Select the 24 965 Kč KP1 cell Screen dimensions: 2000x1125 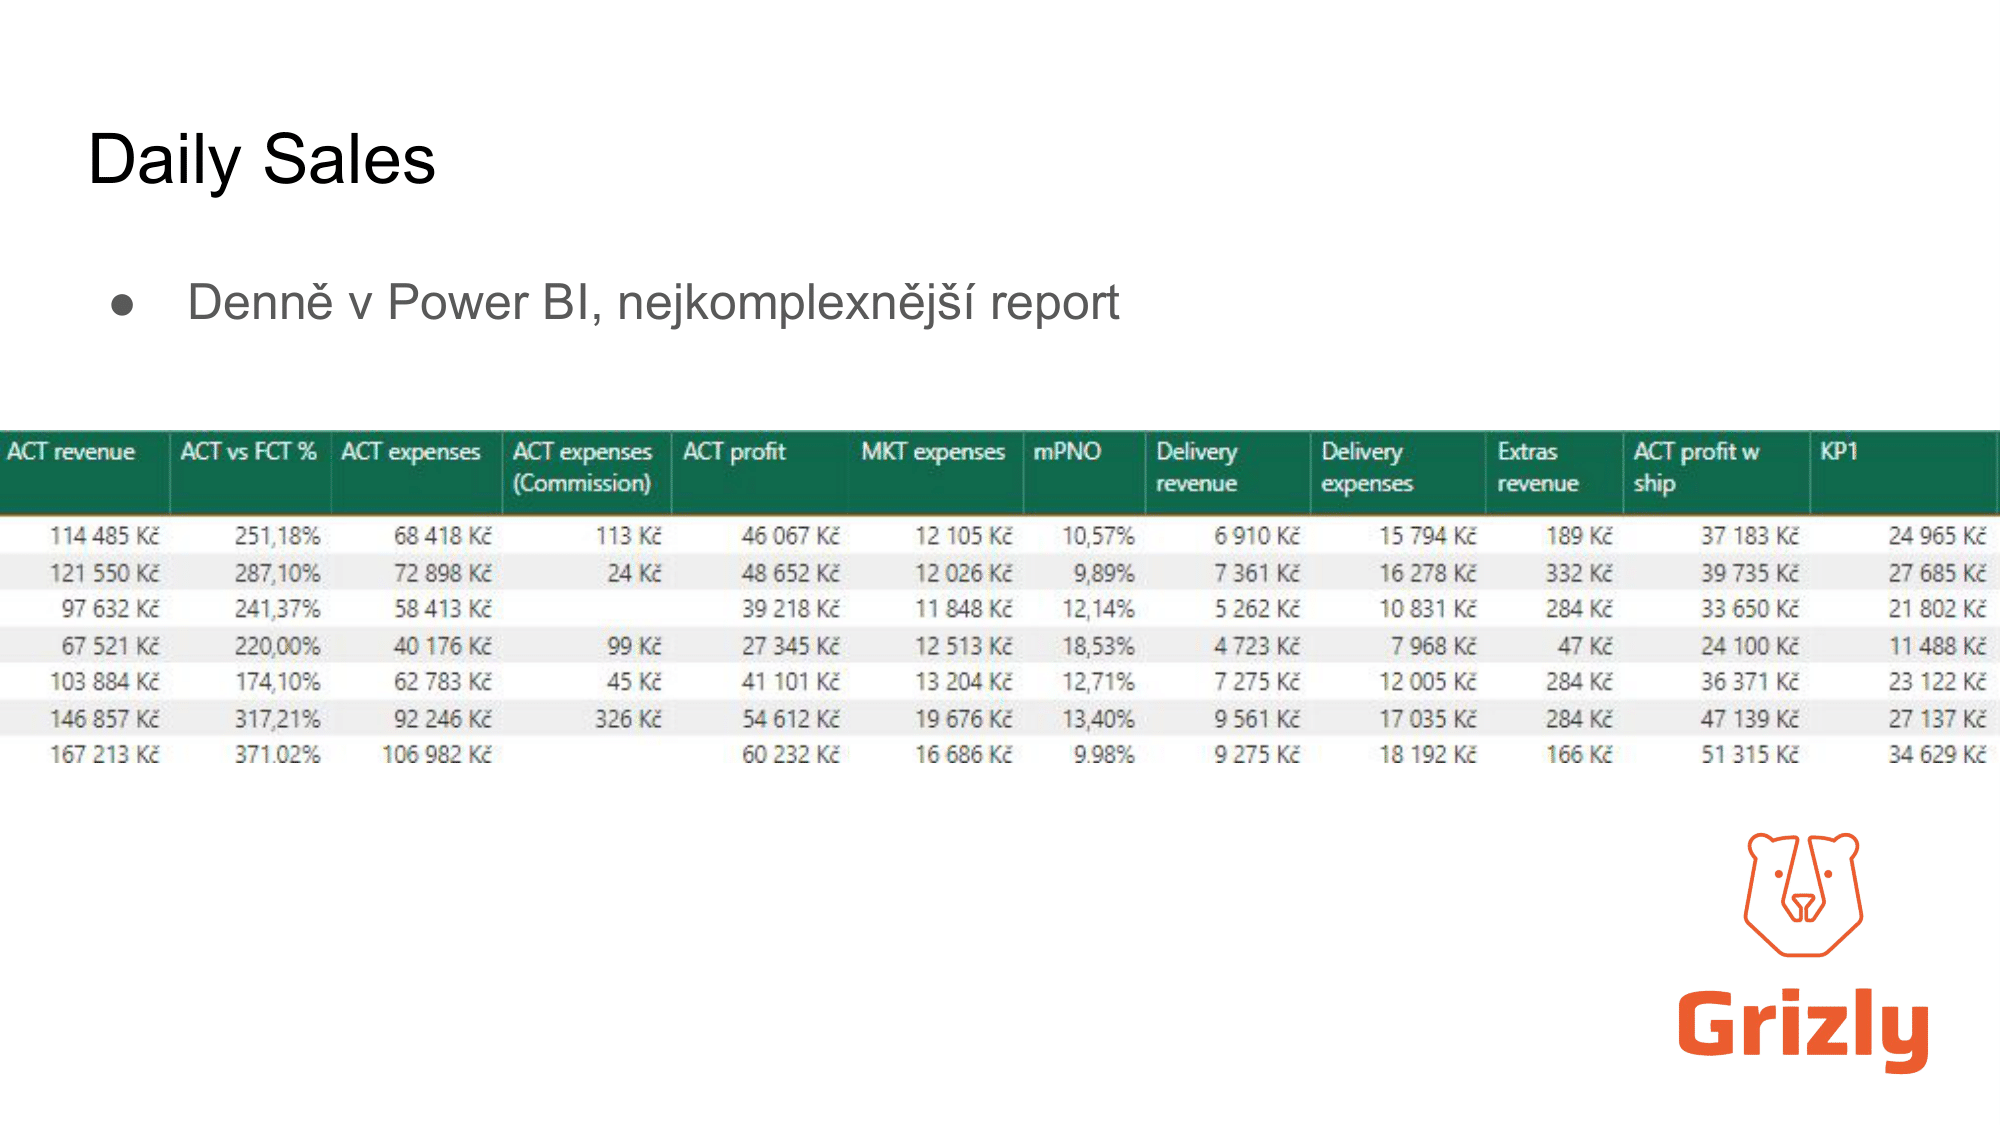pos(1937,536)
